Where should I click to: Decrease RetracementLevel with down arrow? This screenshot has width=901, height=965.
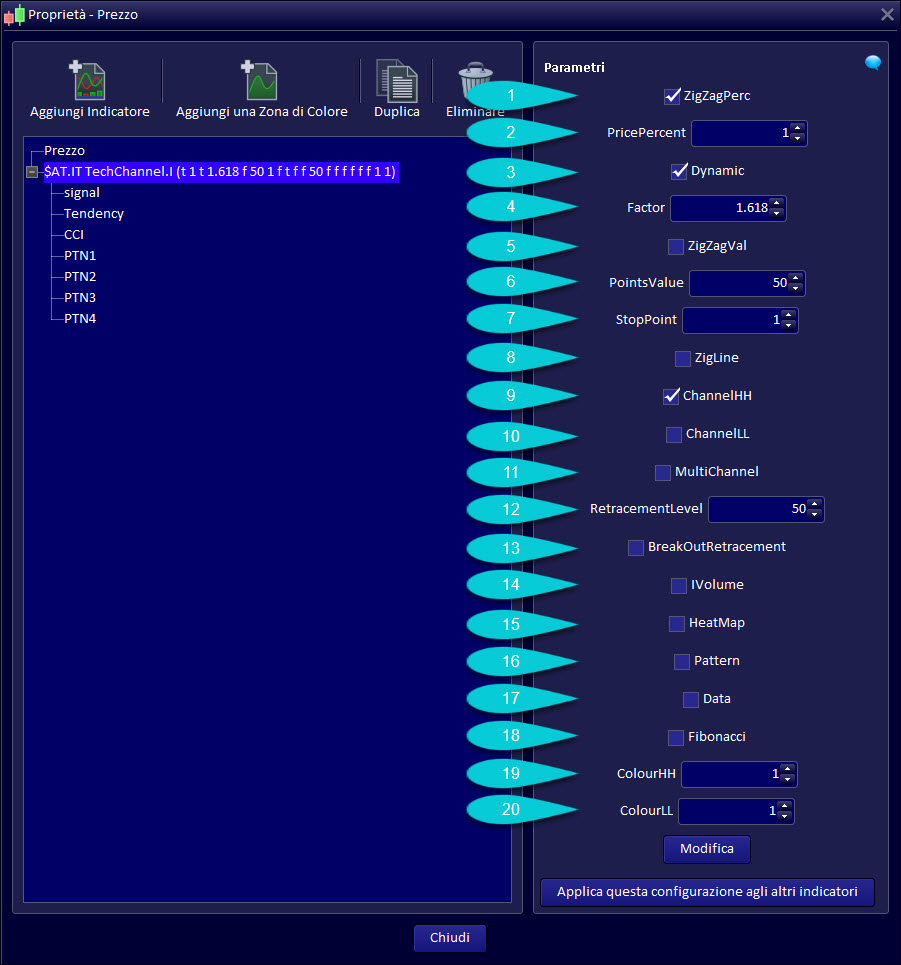point(815,515)
